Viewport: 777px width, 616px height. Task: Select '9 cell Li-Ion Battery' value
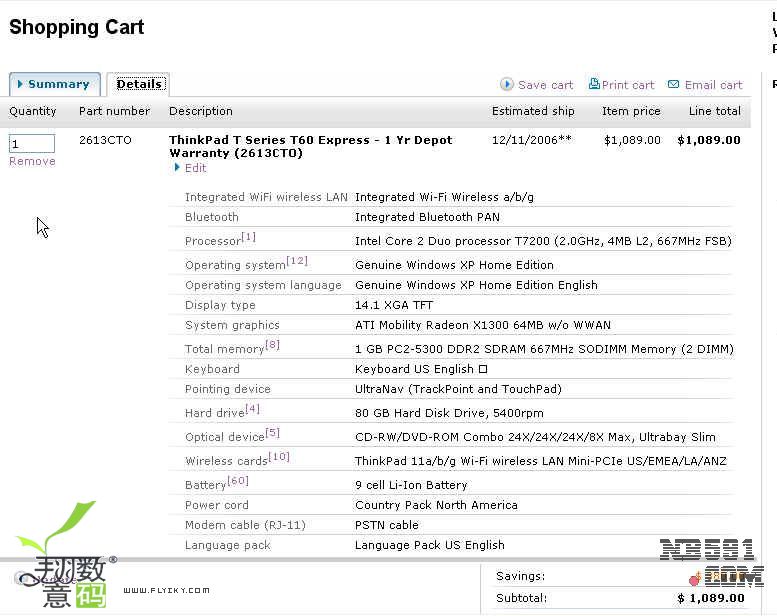[411, 485]
